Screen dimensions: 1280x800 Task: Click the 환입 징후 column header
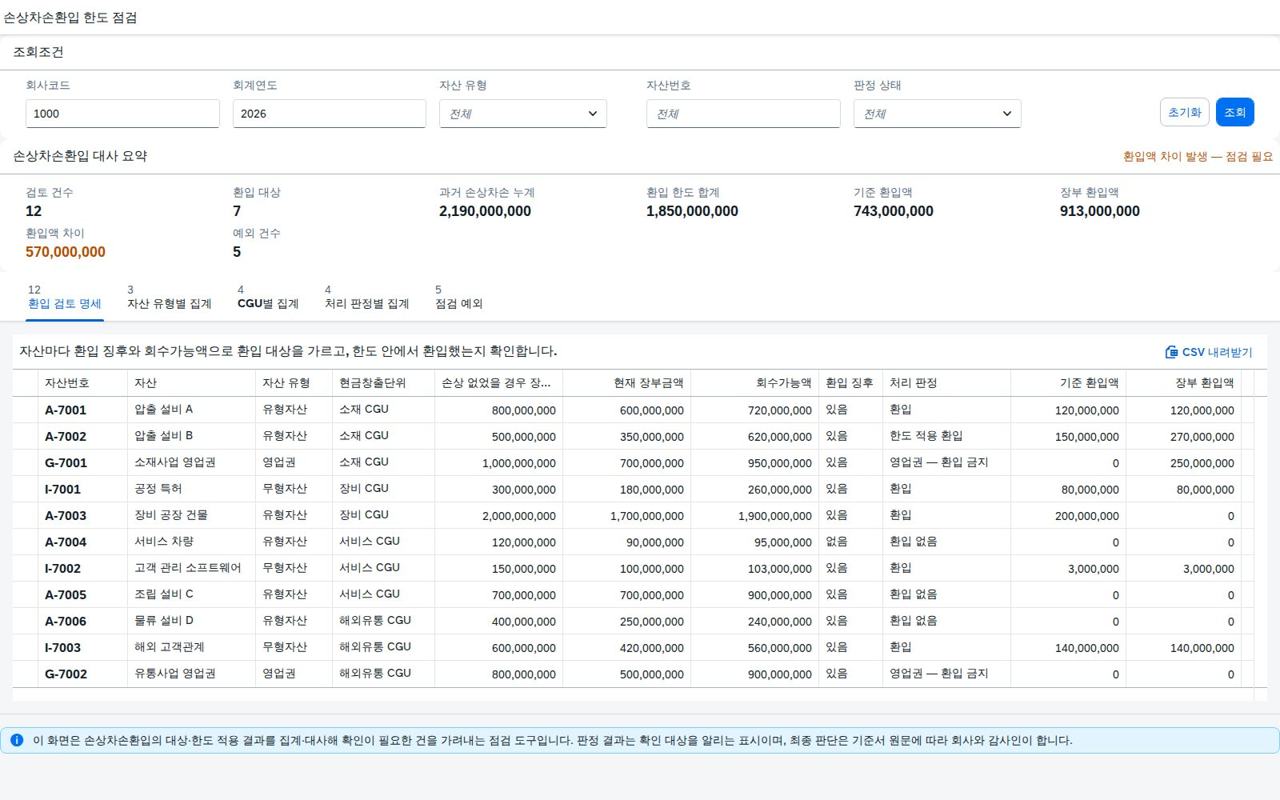(x=850, y=383)
